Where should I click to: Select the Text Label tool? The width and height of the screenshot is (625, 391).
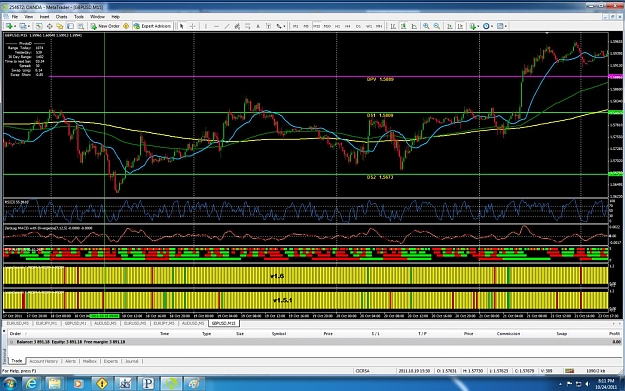(268, 26)
